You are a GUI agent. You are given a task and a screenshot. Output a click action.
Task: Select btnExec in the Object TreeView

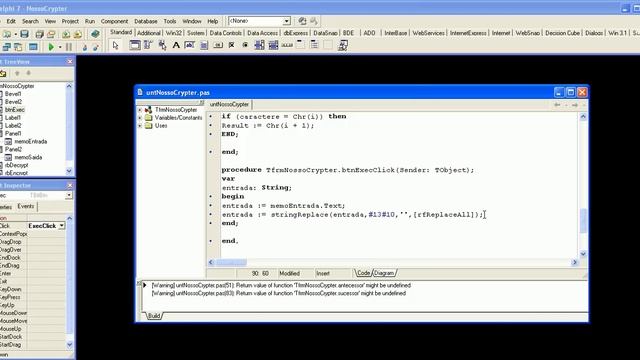point(15,110)
